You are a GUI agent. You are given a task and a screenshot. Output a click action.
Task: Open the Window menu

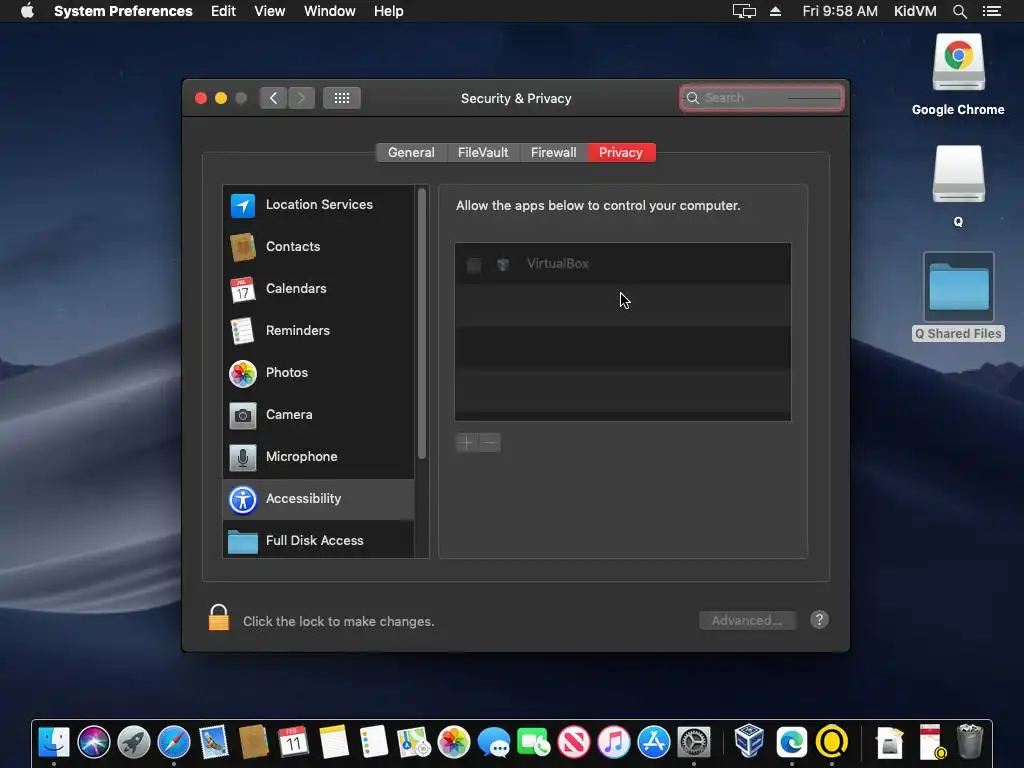[x=329, y=11]
